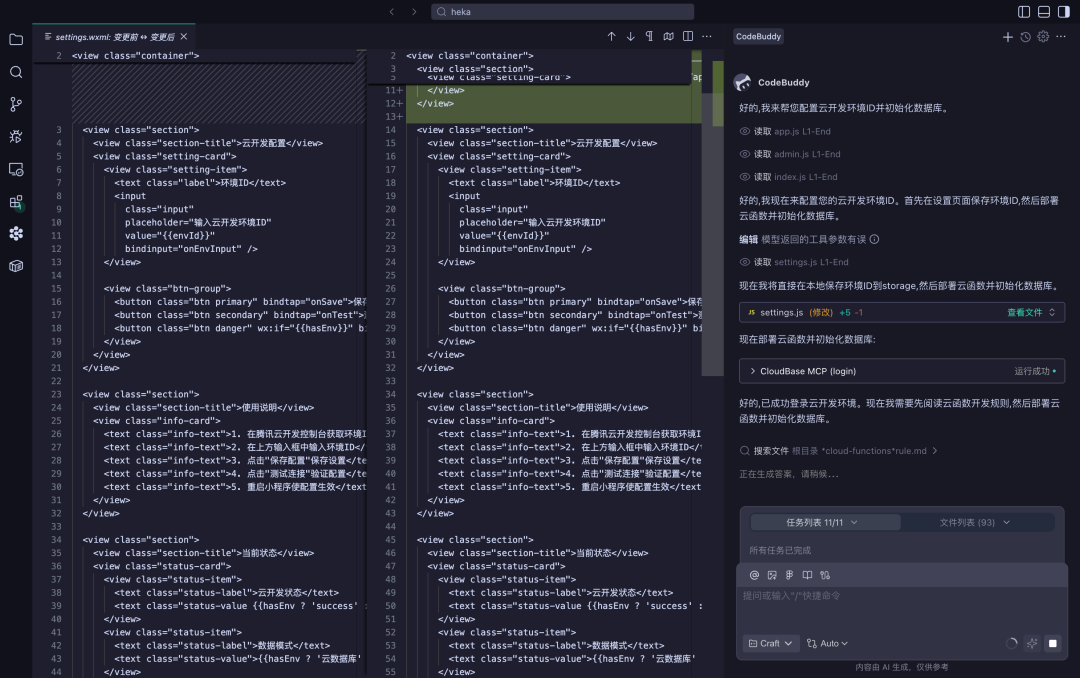Toggle side-by-side diff view icon
This screenshot has width=1080, height=678.
pyautogui.click(x=688, y=37)
